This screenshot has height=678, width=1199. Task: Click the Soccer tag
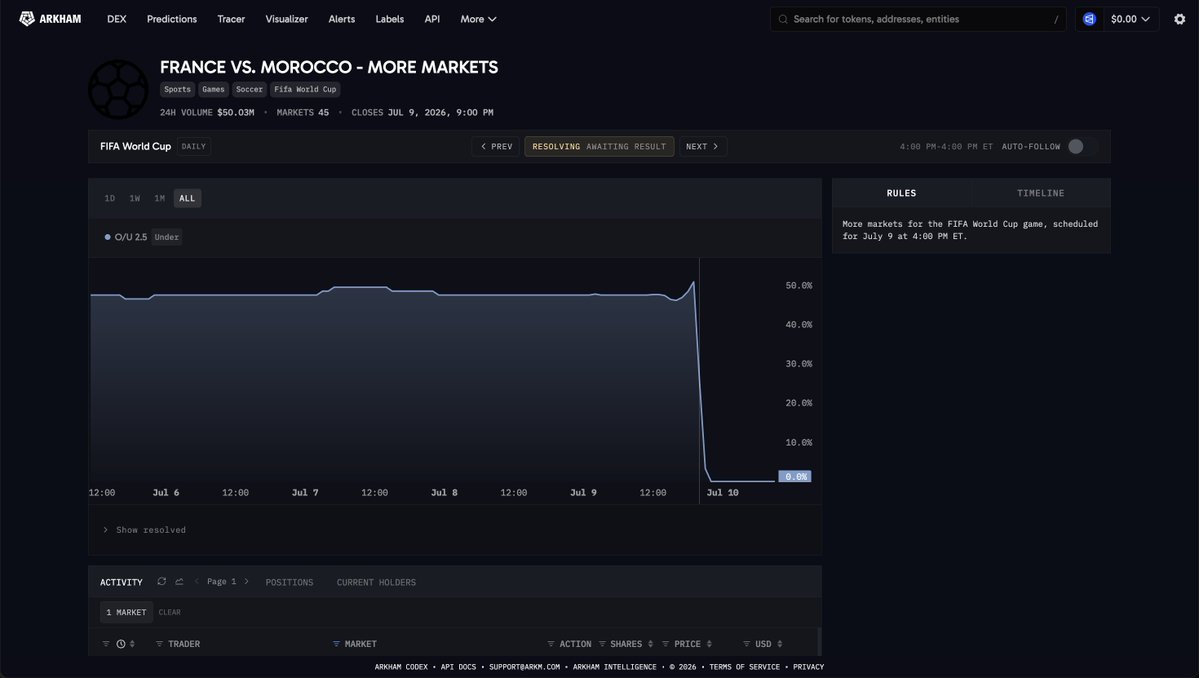[x=249, y=89]
